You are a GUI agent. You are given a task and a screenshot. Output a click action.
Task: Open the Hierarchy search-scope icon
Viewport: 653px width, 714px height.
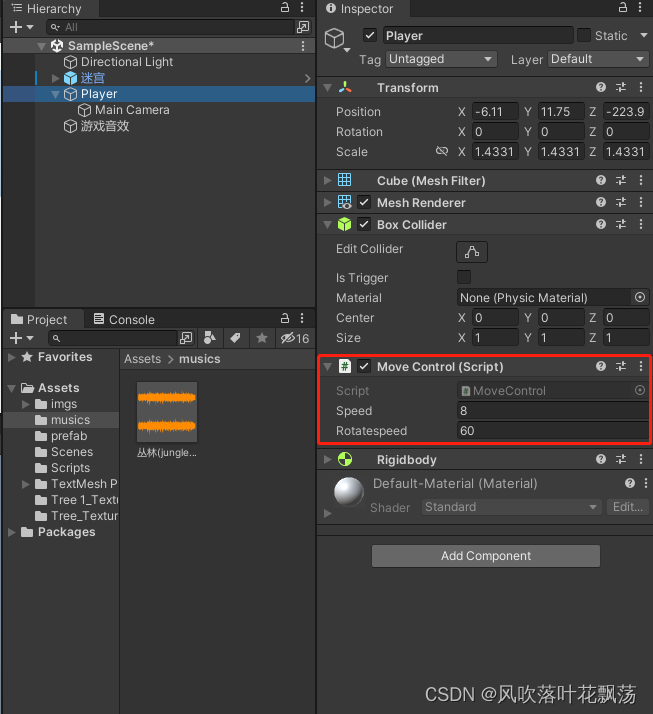click(x=303, y=27)
